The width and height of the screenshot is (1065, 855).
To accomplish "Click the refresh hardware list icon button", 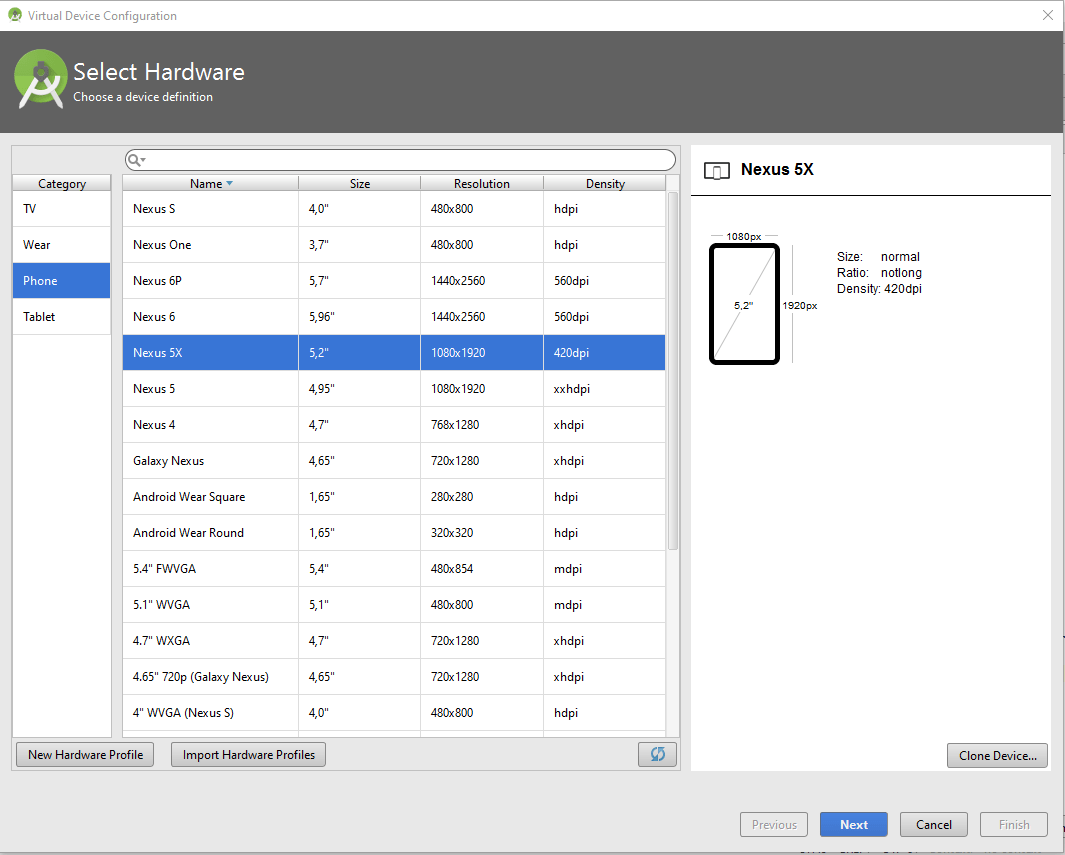I will click(657, 754).
